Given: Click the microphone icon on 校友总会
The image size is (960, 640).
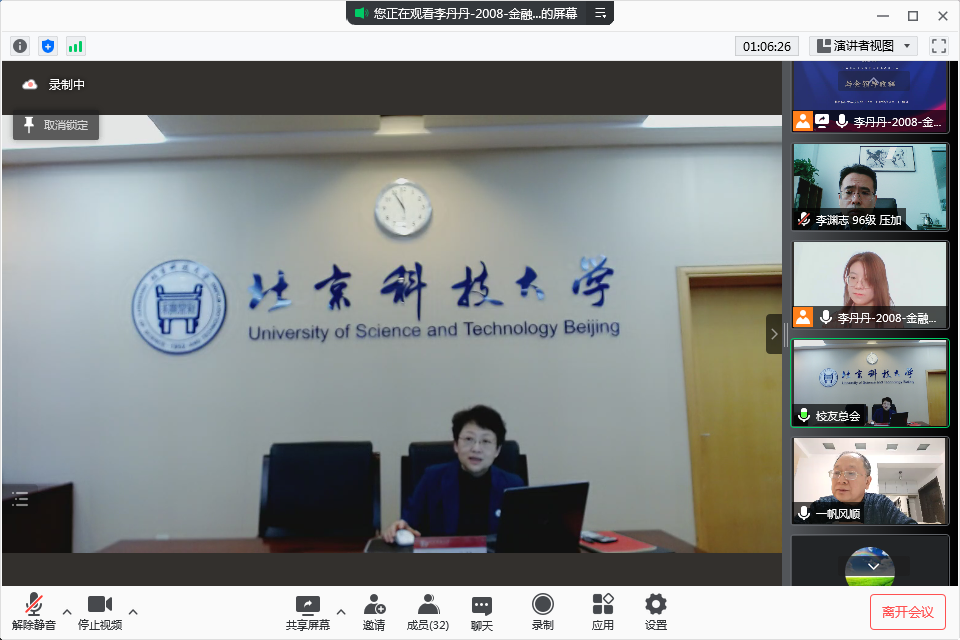Looking at the screenshot, I should point(804,415).
